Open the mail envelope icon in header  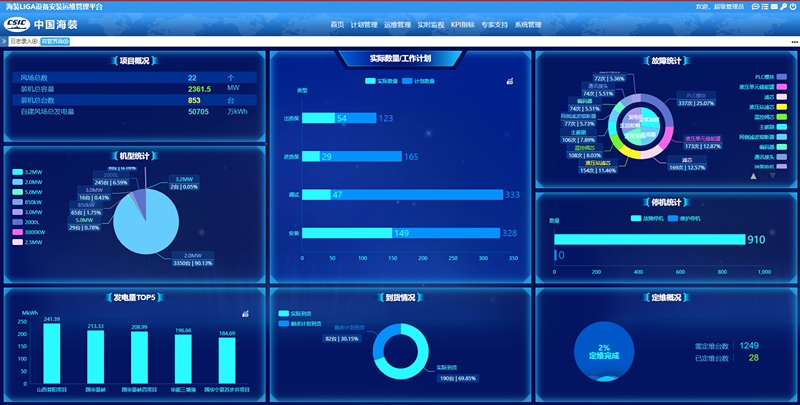coord(774,7)
